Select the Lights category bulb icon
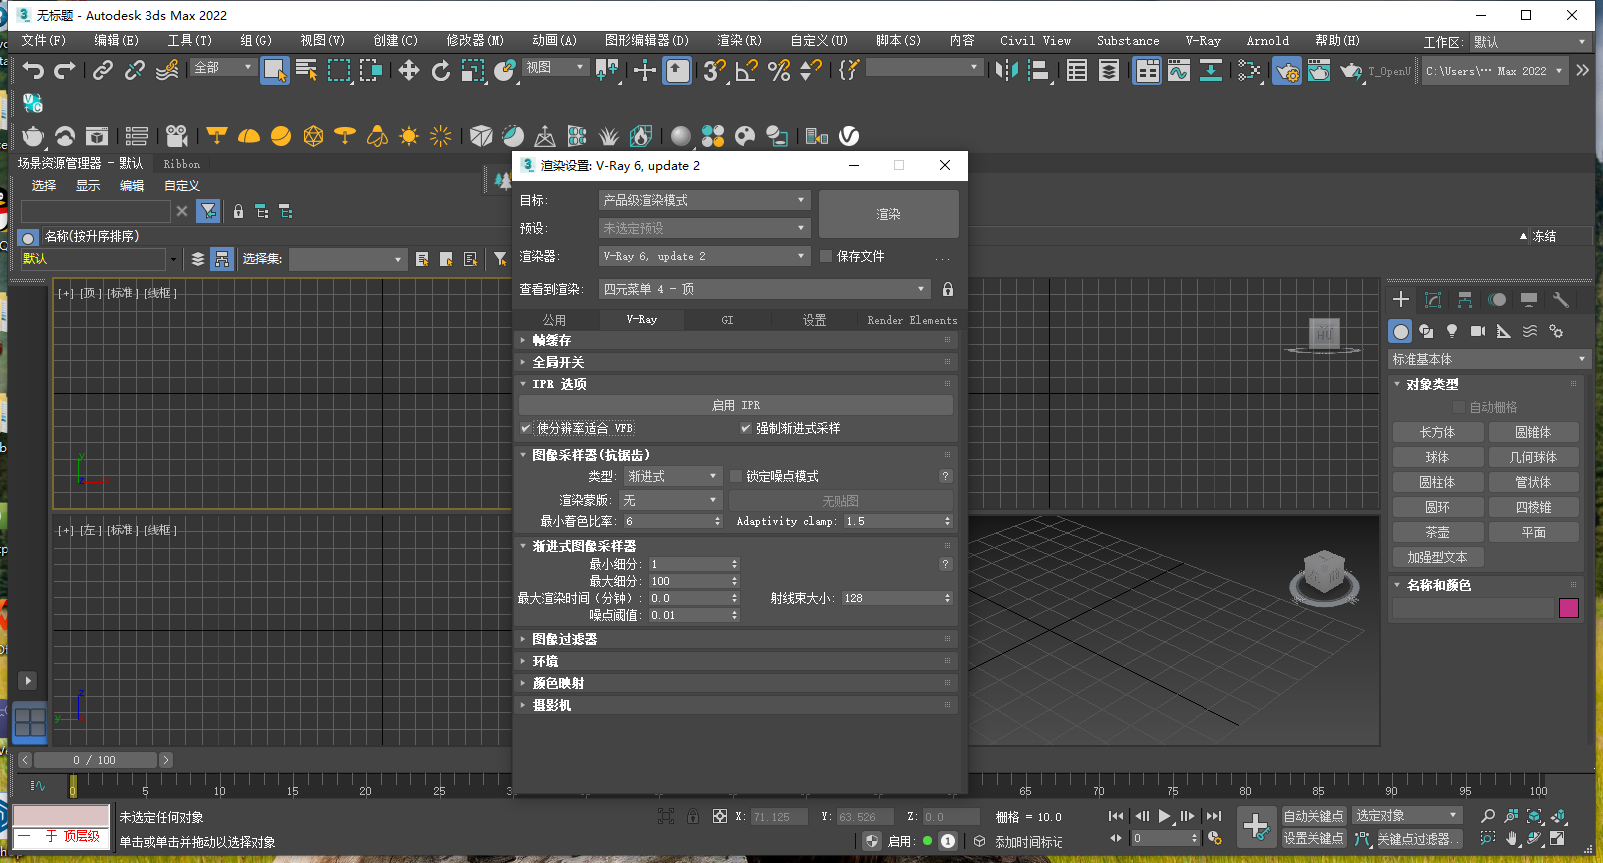This screenshot has width=1603, height=863. coord(1452,331)
